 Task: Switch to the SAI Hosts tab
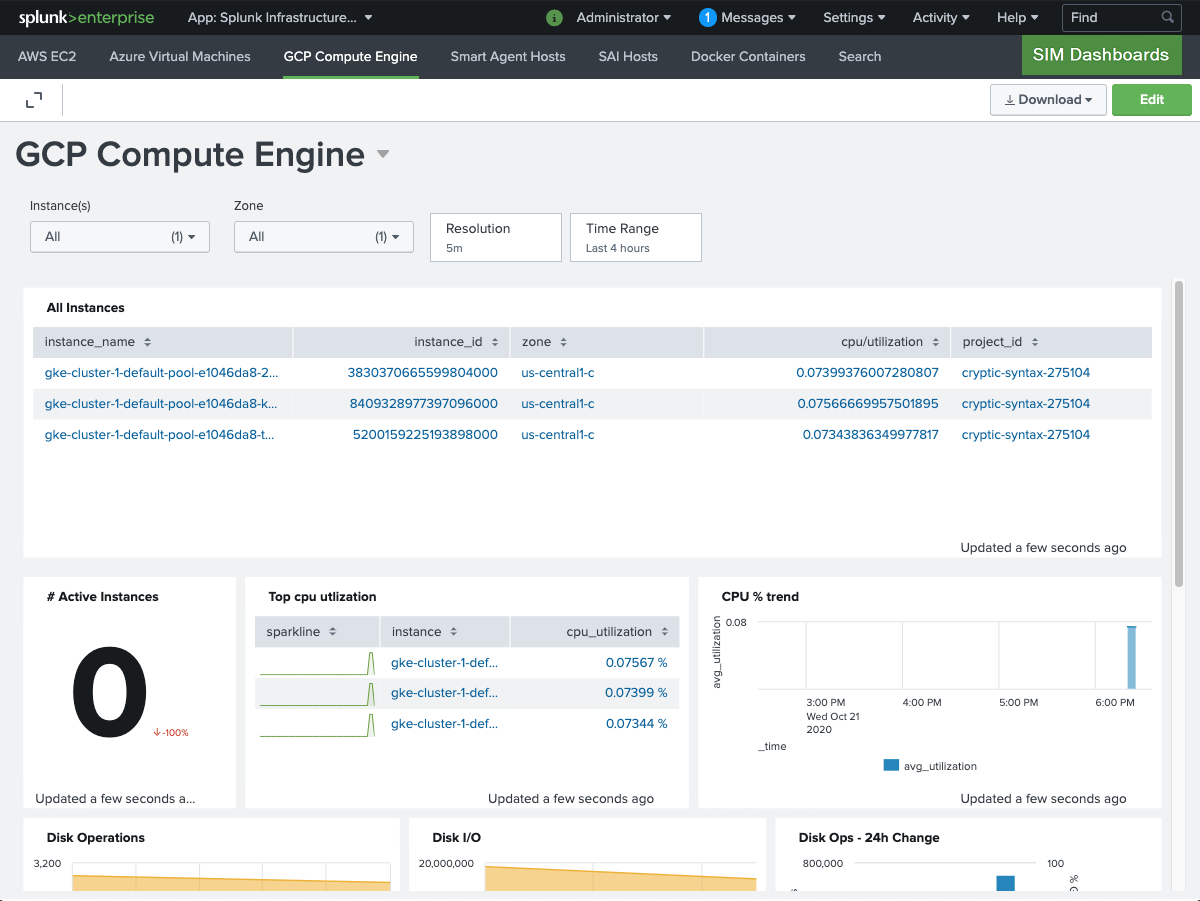pyautogui.click(x=628, y=57)
